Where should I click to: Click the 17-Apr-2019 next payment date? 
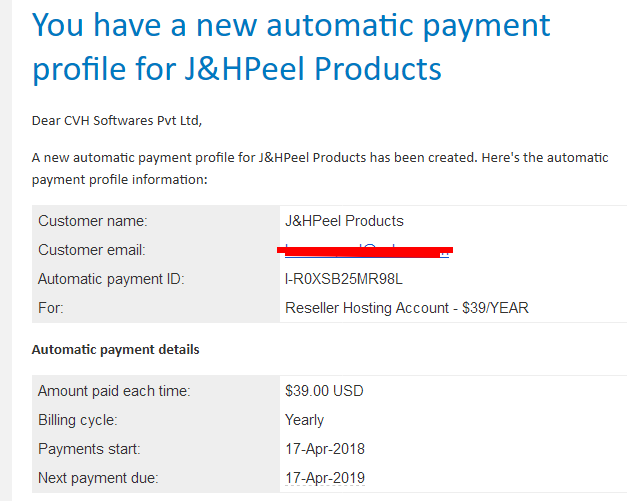pyautogui.click(x=325, y=478)
